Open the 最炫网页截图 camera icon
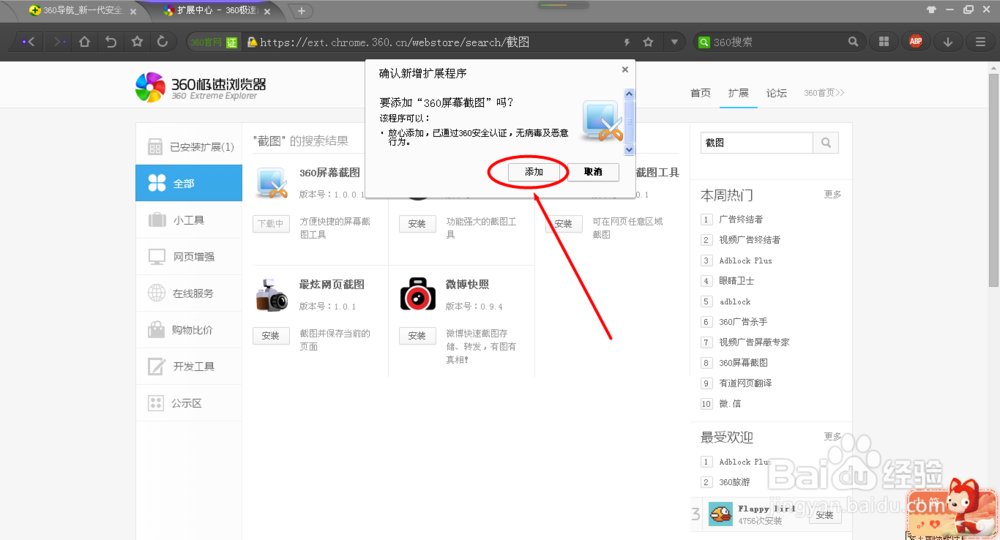This screenshot has width=1000, height=540. [x=272, y=295]
